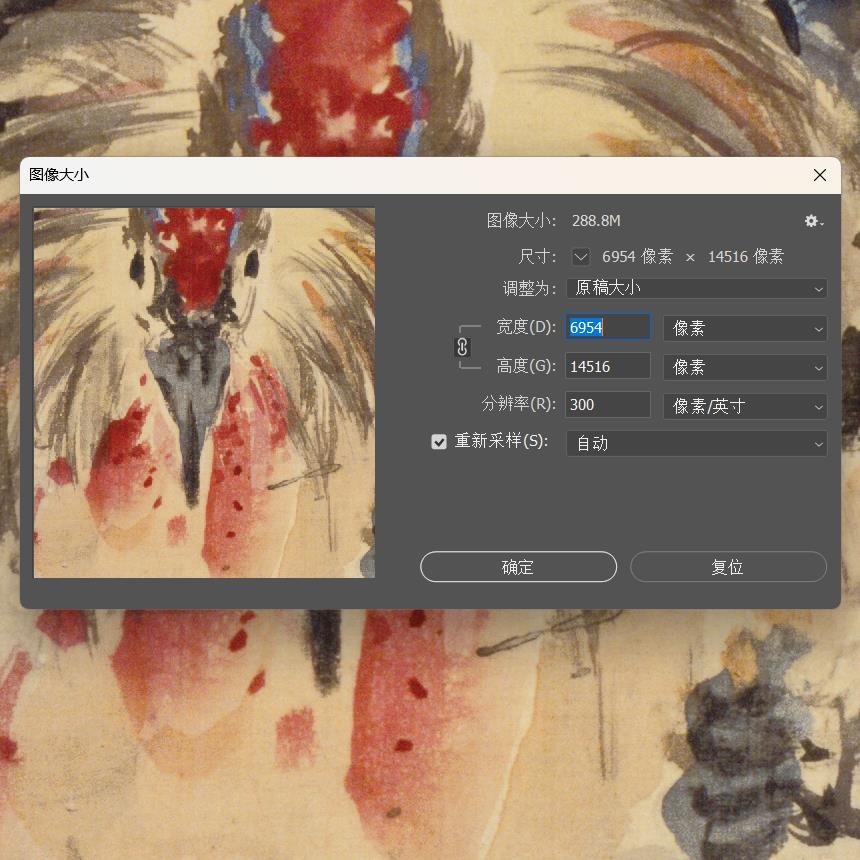Open the 尺寸 units dropdown arrow

pos(581,256)
